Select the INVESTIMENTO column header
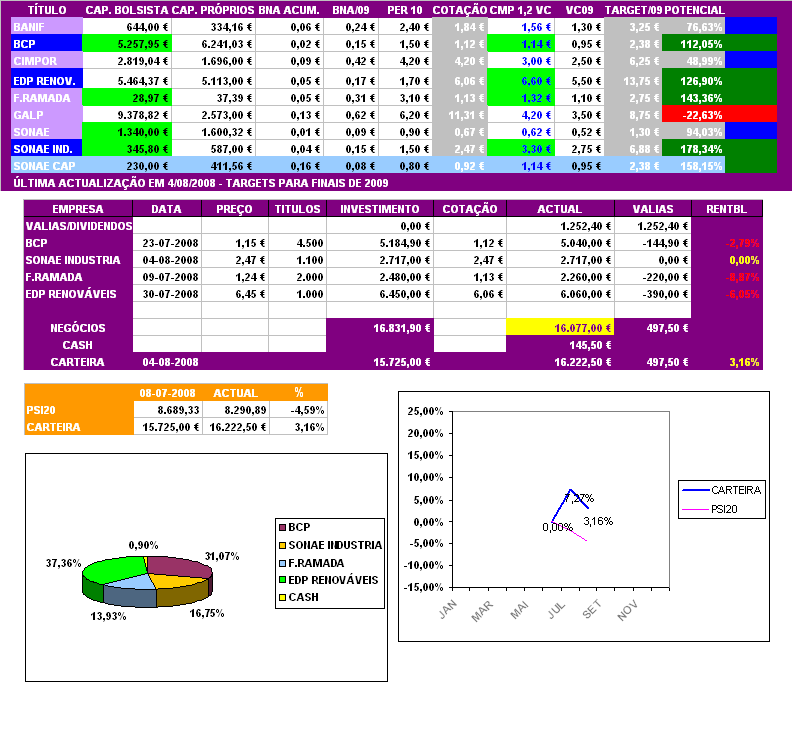Viewport: 793px width, 730px height. click(380, 209)
